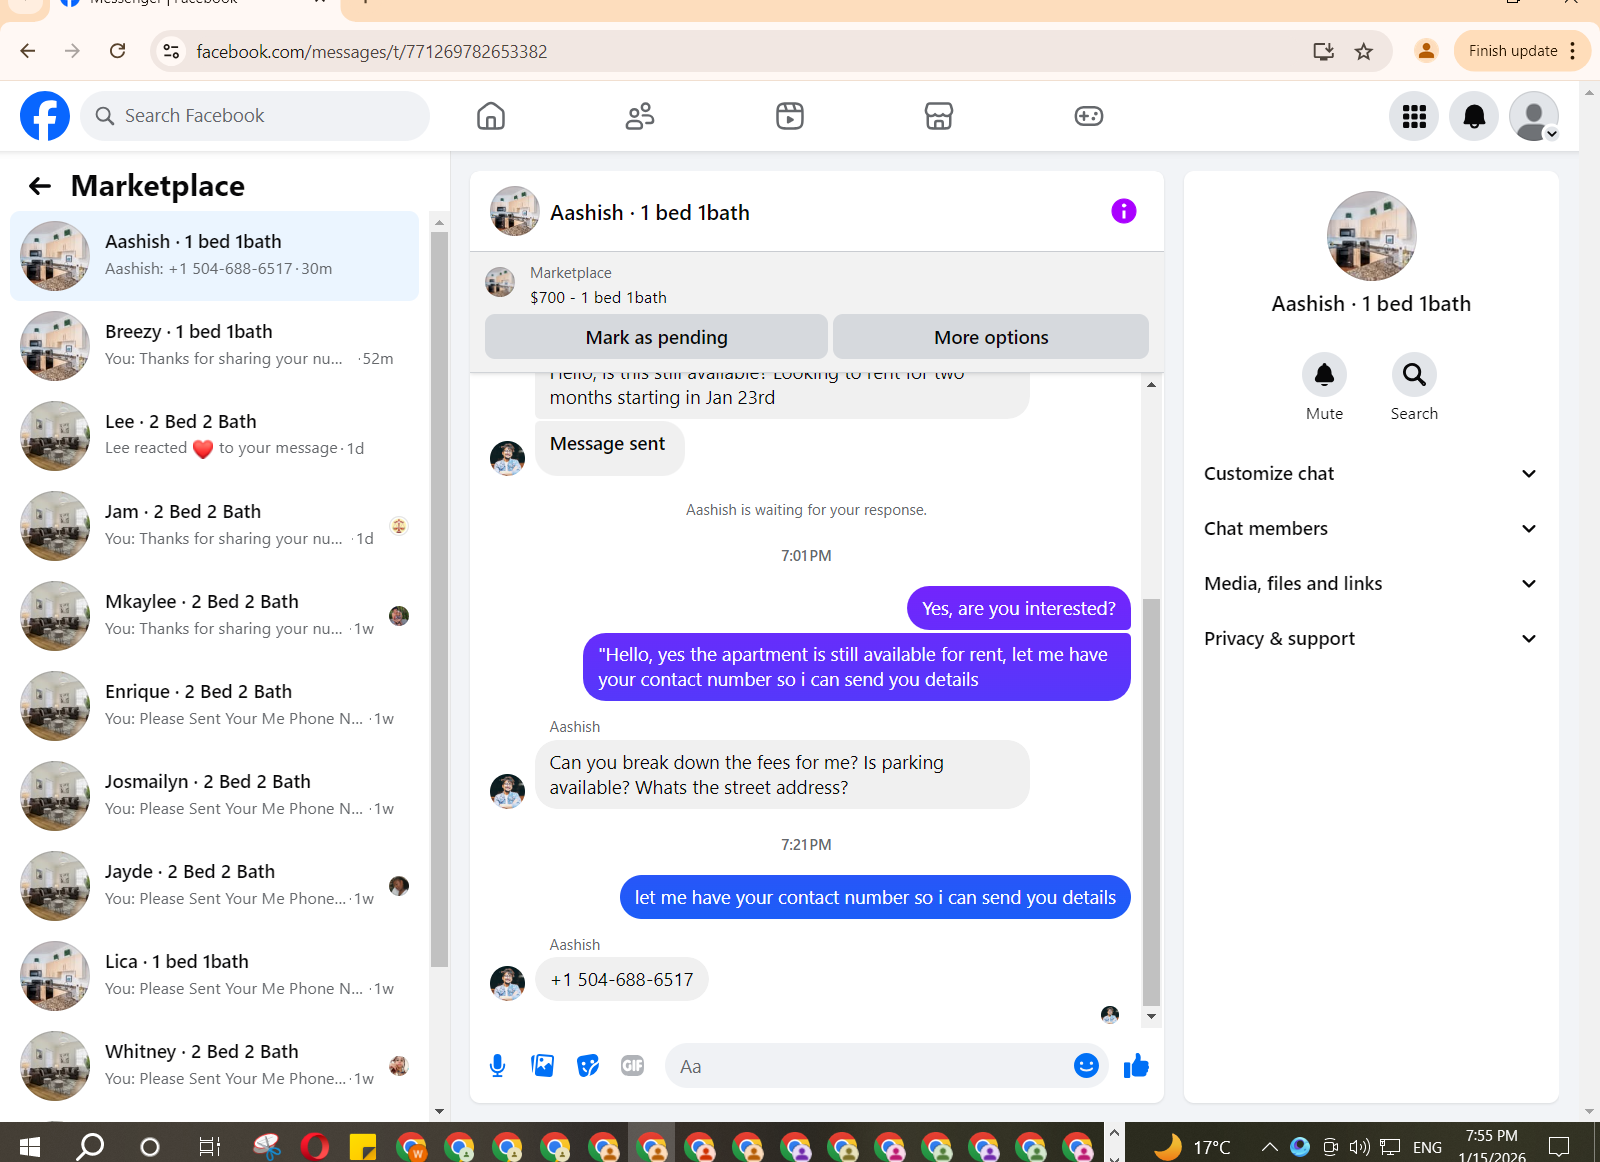Open Task View on taskbar
The image size is (1600, 1162).
[209, 1146]
